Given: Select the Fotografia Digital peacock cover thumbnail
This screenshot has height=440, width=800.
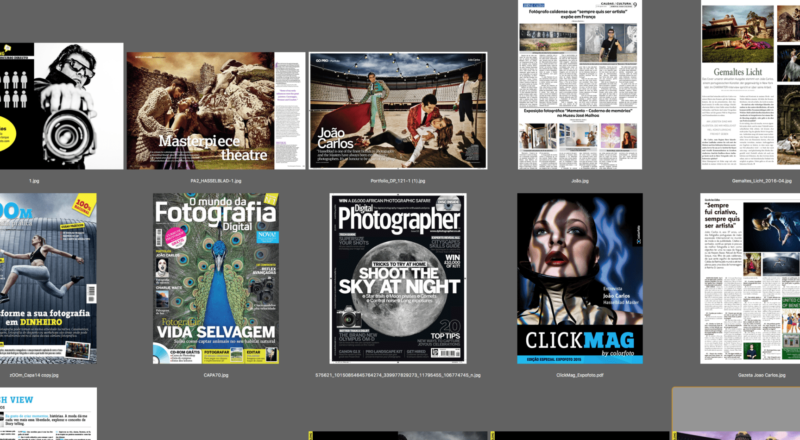Looking at the screenshot, I should [216, 278].
